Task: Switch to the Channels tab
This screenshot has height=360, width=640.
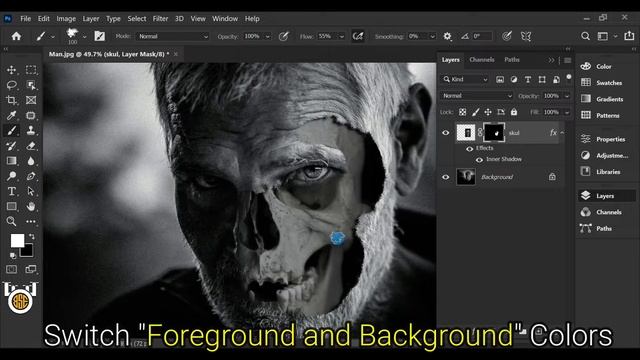Action: [482, 60]
